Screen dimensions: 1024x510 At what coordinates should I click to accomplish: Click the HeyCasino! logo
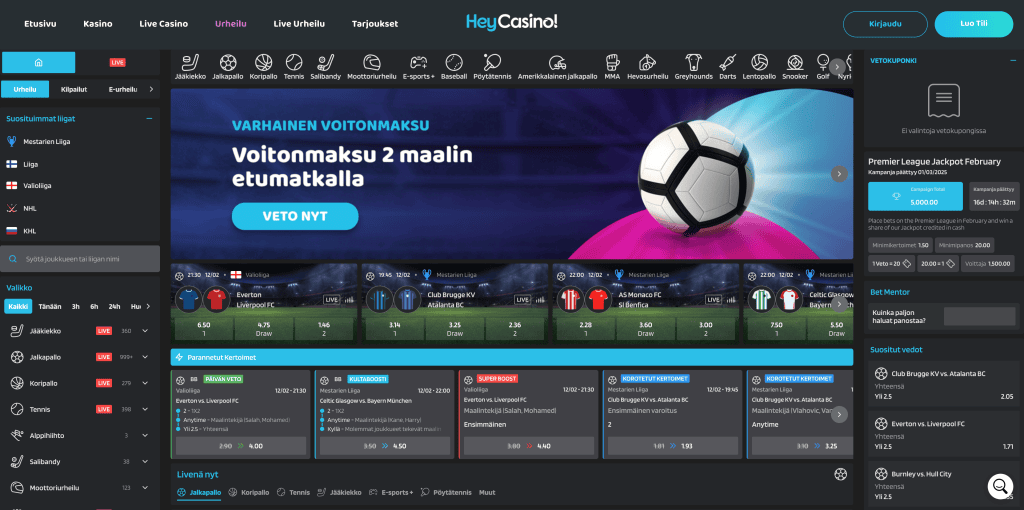[512, 22]
